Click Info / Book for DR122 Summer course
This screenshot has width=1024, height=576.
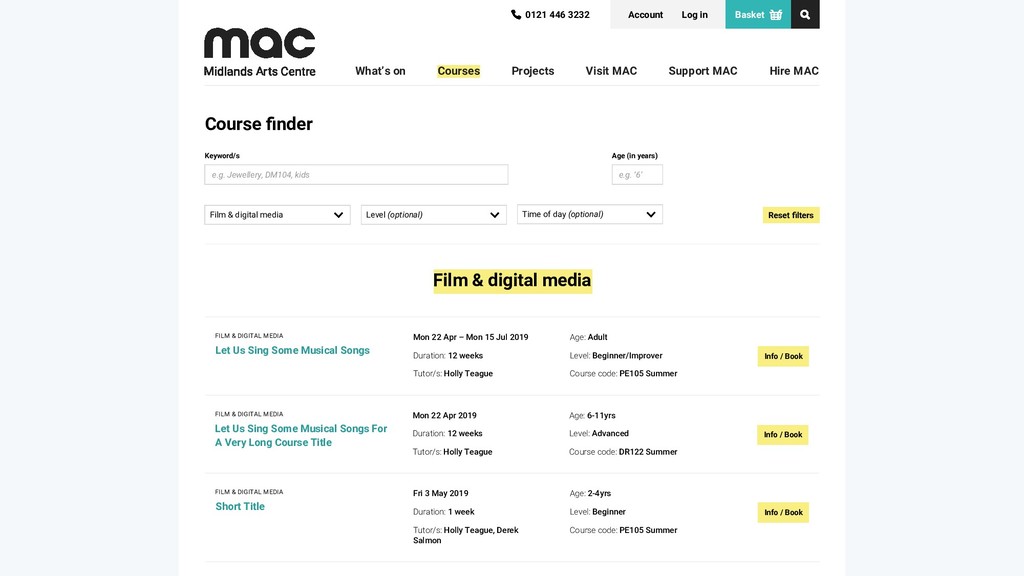coord(783,434)
